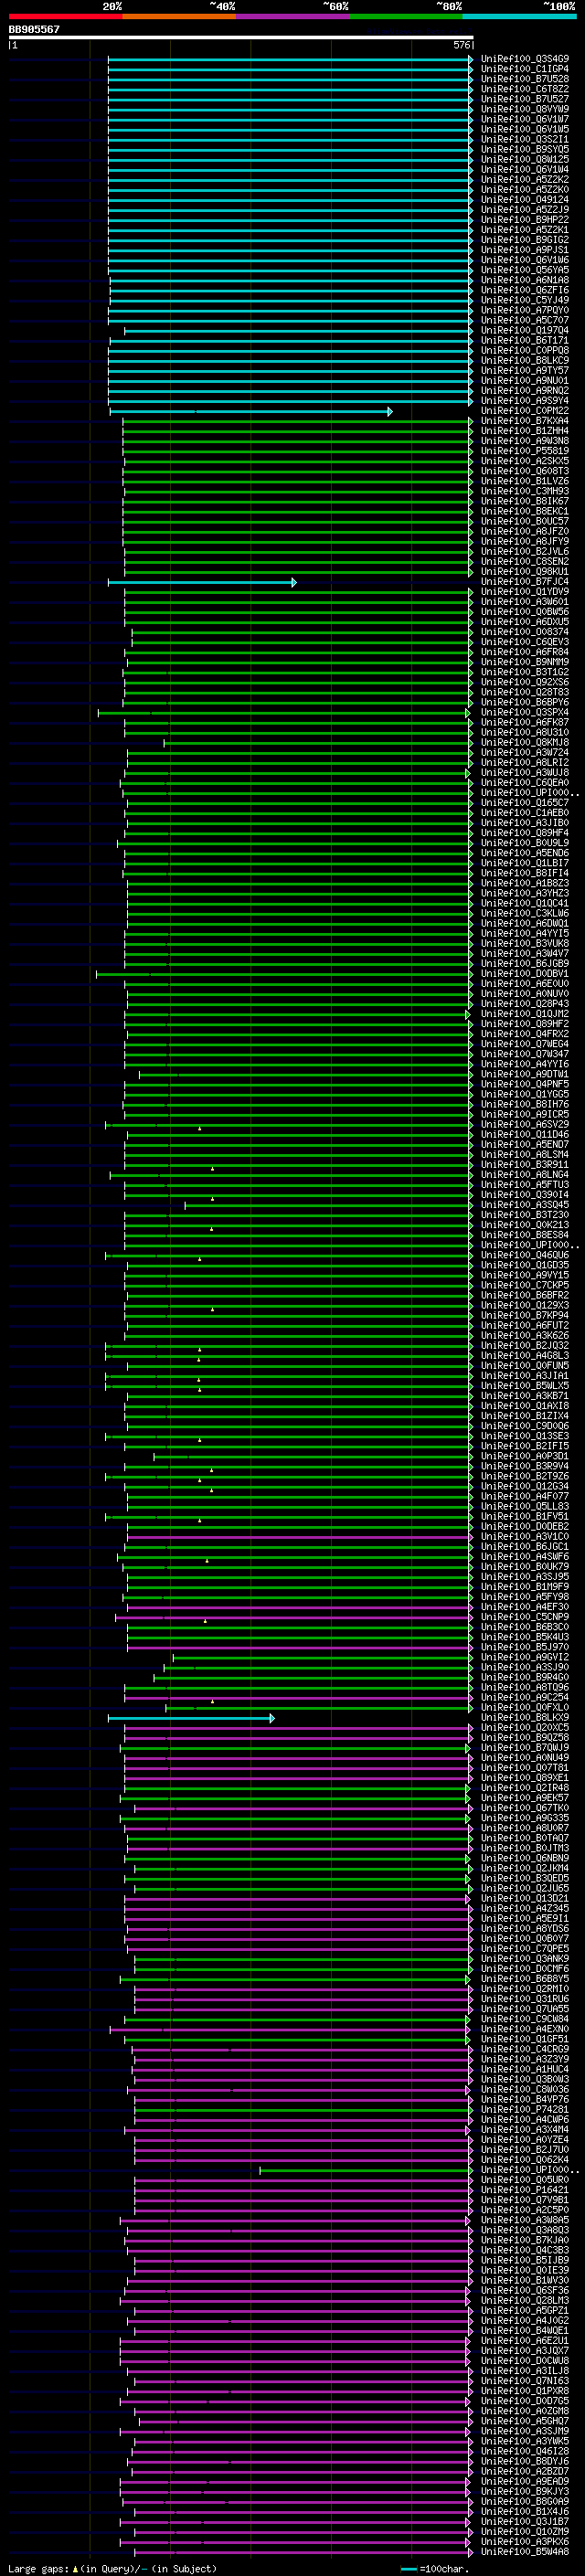Click the cyan =100char. scale bar

click(x=410, y=2569)
